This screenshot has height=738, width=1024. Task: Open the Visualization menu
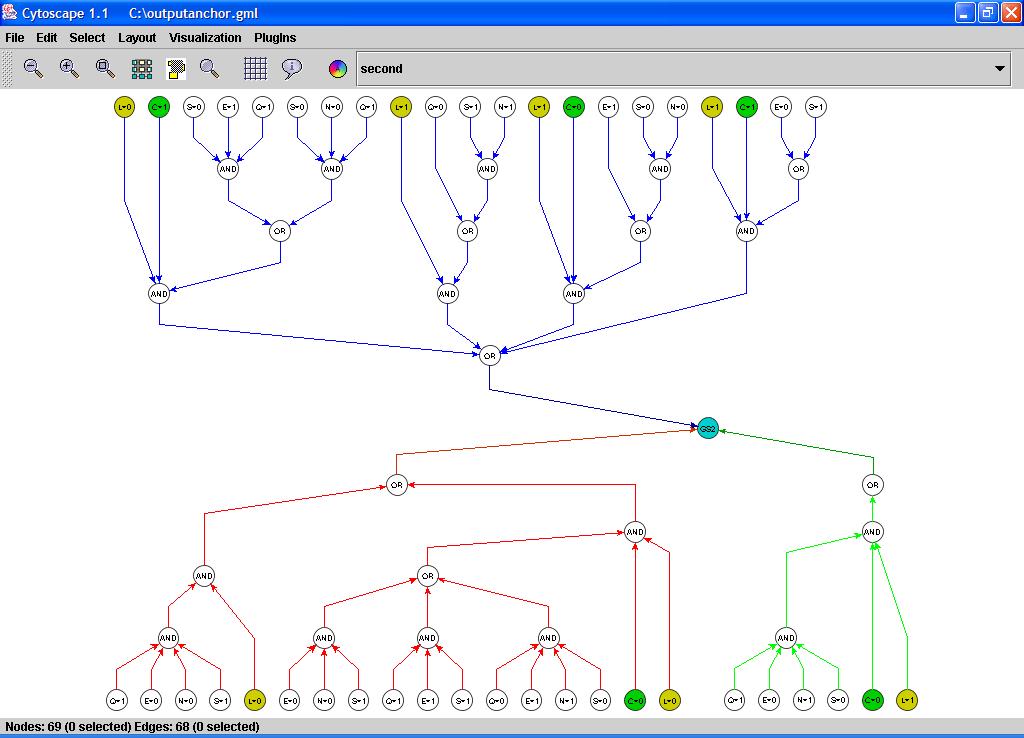tap(205, 38)
